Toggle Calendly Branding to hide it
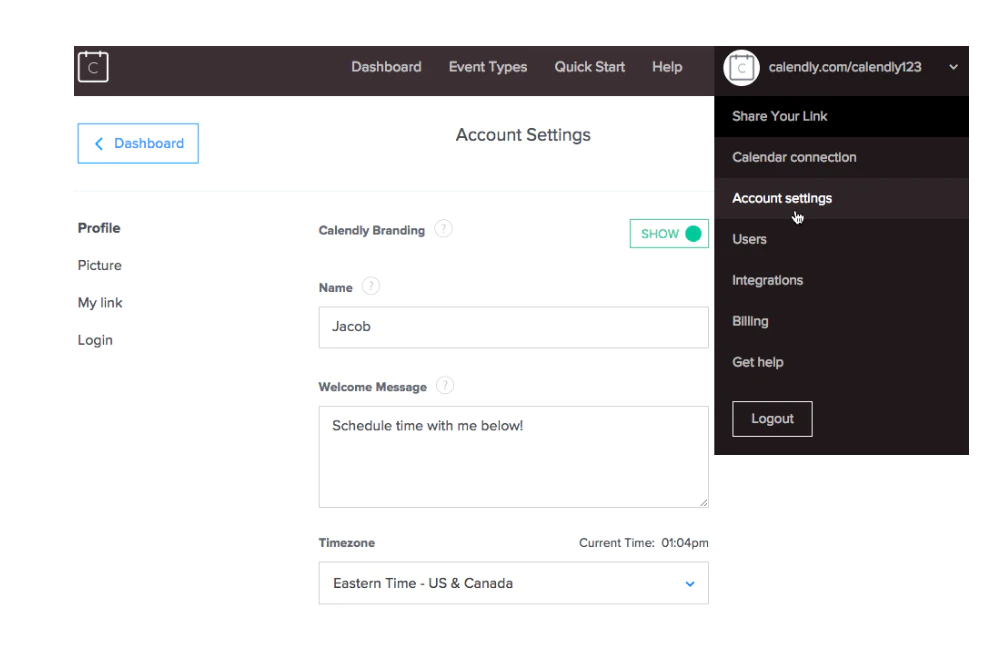The height and width of the screenshot is (663, 997). point(668,233)
